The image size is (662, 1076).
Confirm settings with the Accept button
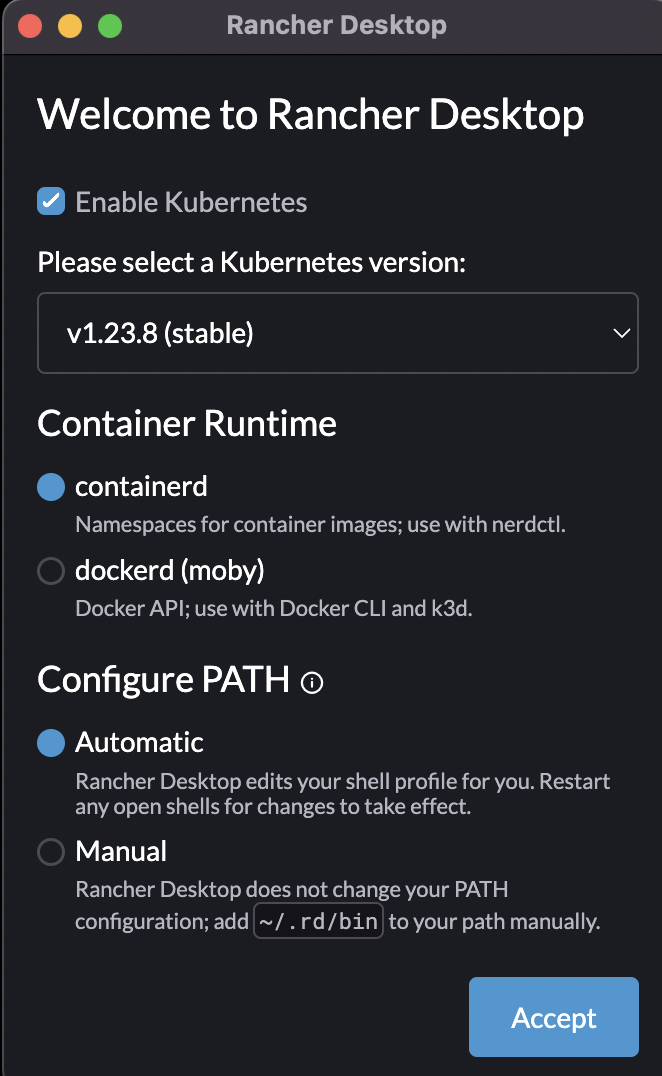point(554,1017)
